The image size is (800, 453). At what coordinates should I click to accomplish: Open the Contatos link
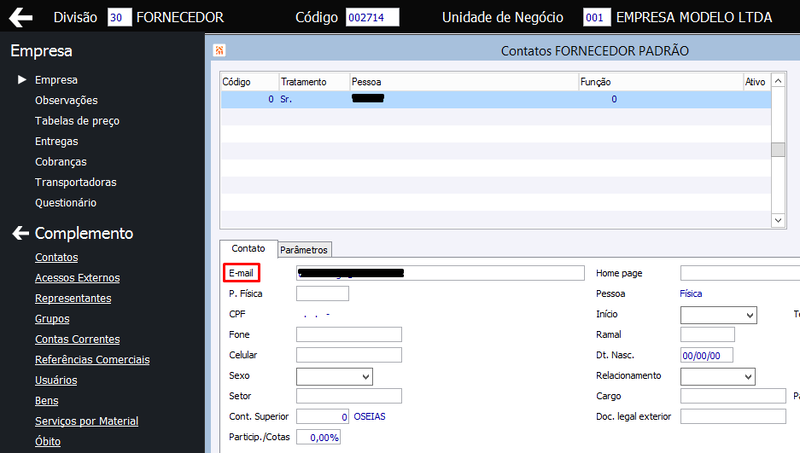click(x=57, y=257)
